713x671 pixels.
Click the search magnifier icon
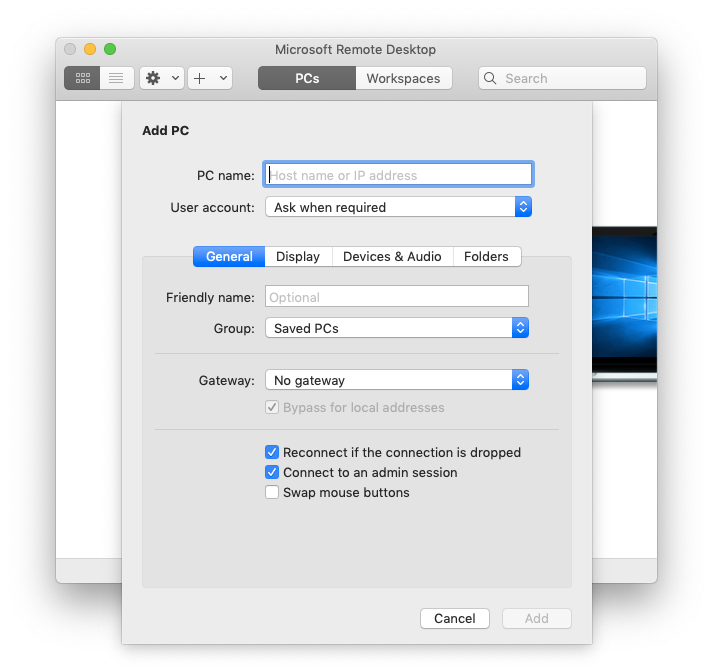point(491,78)
